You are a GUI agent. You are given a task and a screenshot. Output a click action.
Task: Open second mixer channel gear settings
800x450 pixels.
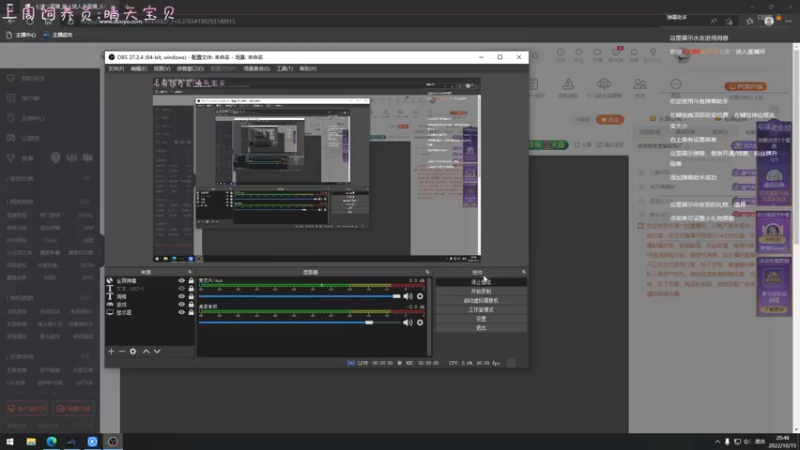pos(420,322)
